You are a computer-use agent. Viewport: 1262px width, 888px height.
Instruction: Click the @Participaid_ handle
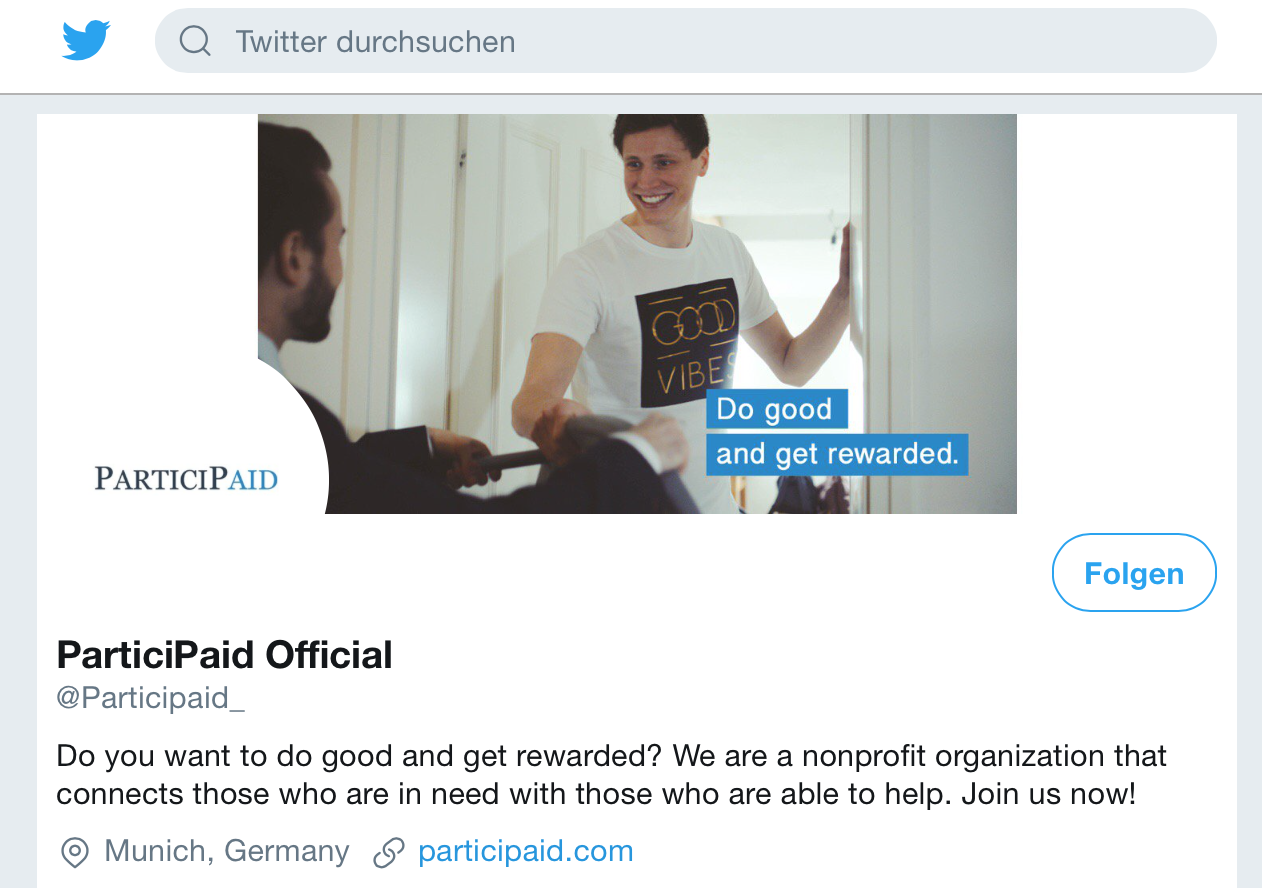pyautogui.click(x=150, y=697)
